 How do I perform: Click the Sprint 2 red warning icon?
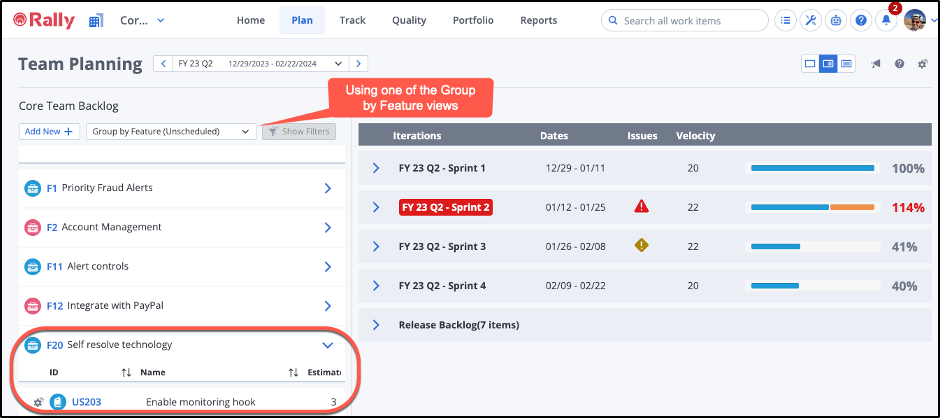pyautogui.click(x=641, y=207)
